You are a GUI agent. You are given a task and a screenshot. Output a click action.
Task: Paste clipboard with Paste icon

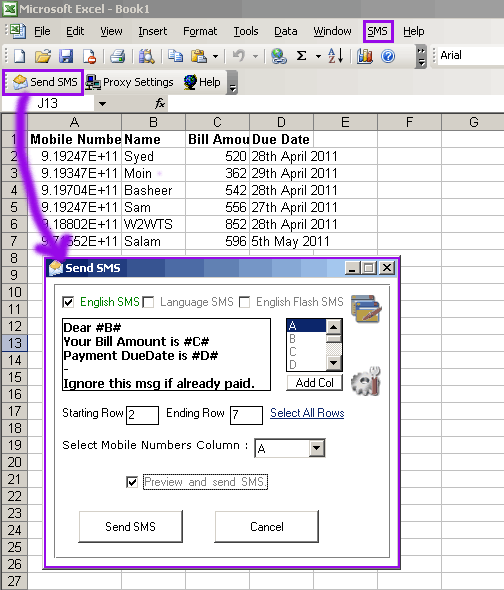(x=199, y=56)
